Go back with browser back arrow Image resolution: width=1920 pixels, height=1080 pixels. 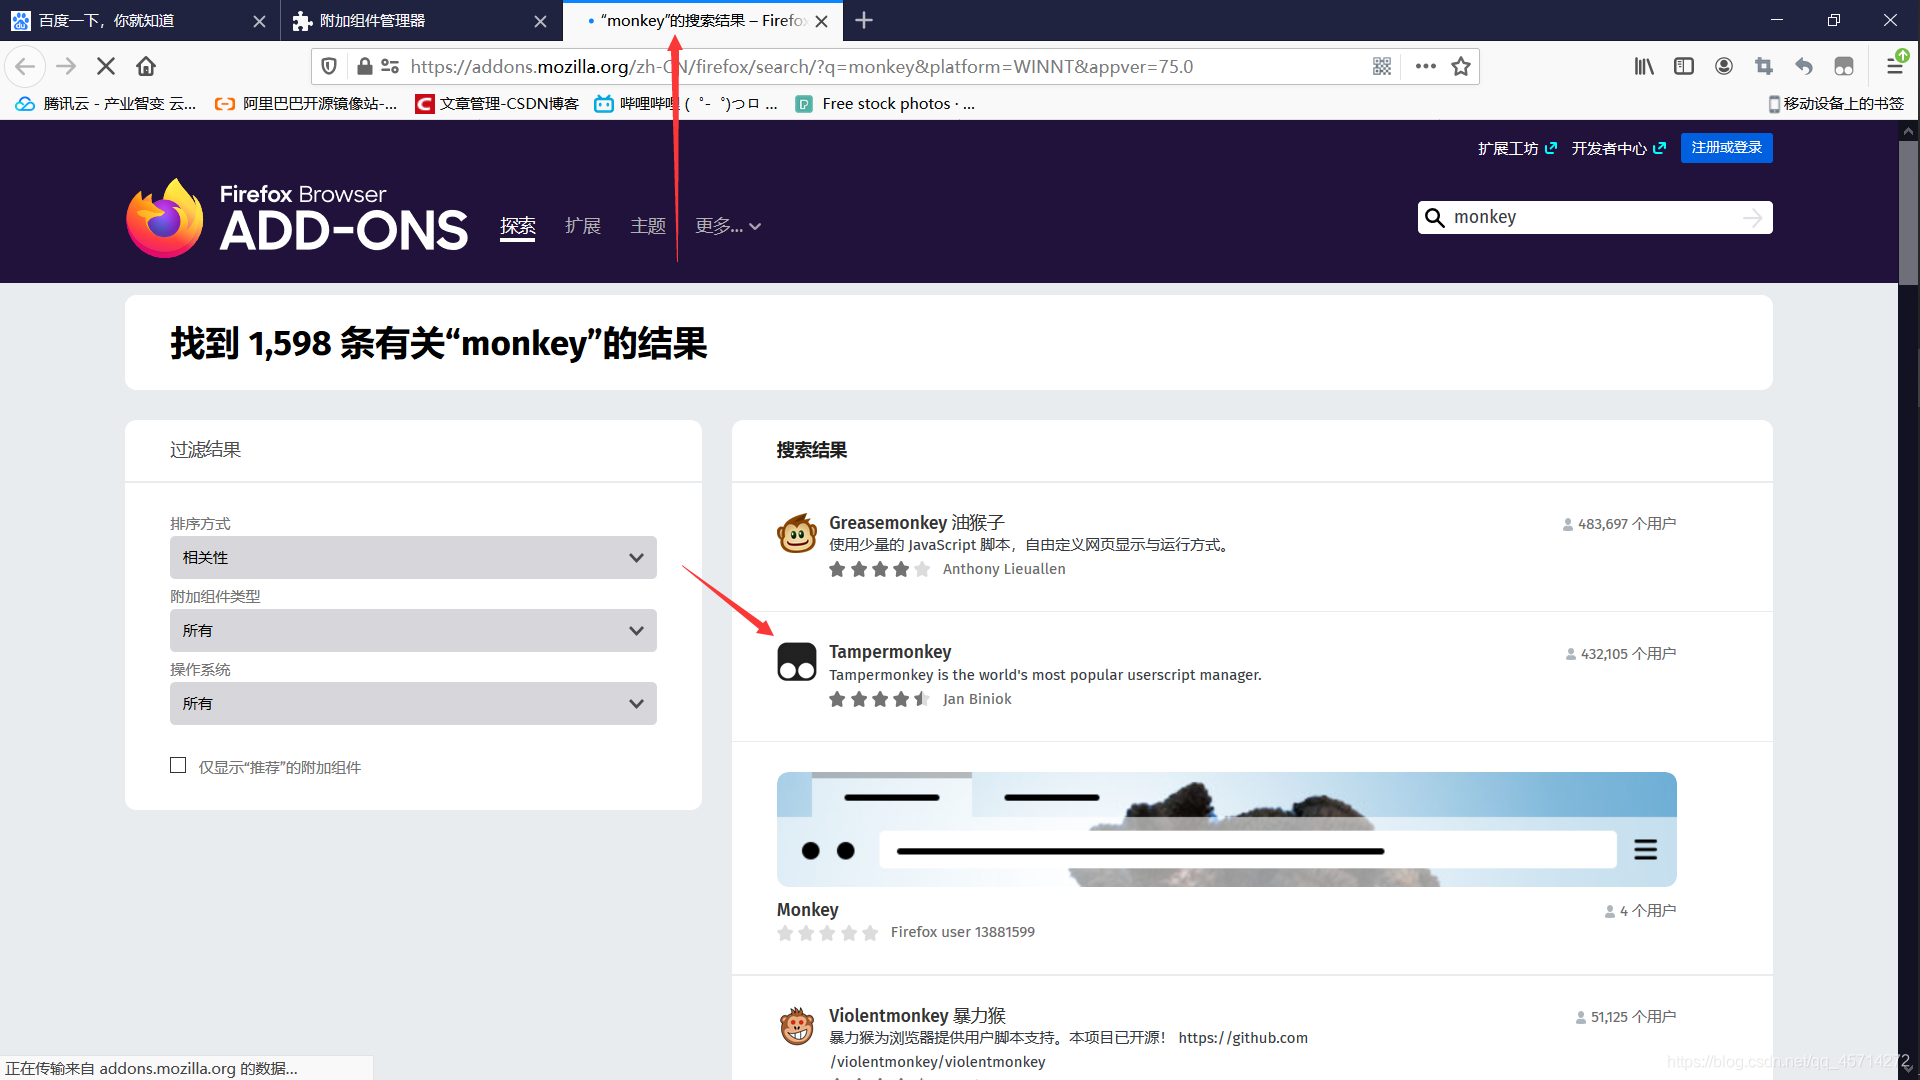point(25,67)
